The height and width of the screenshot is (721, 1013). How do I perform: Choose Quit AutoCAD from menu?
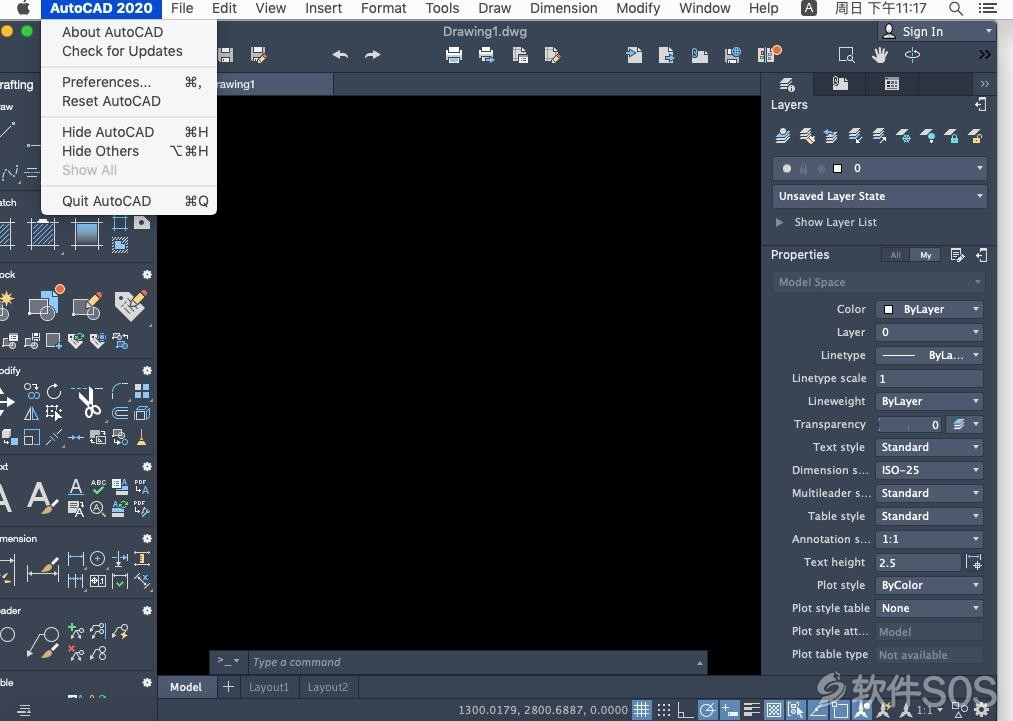point(129,201)
